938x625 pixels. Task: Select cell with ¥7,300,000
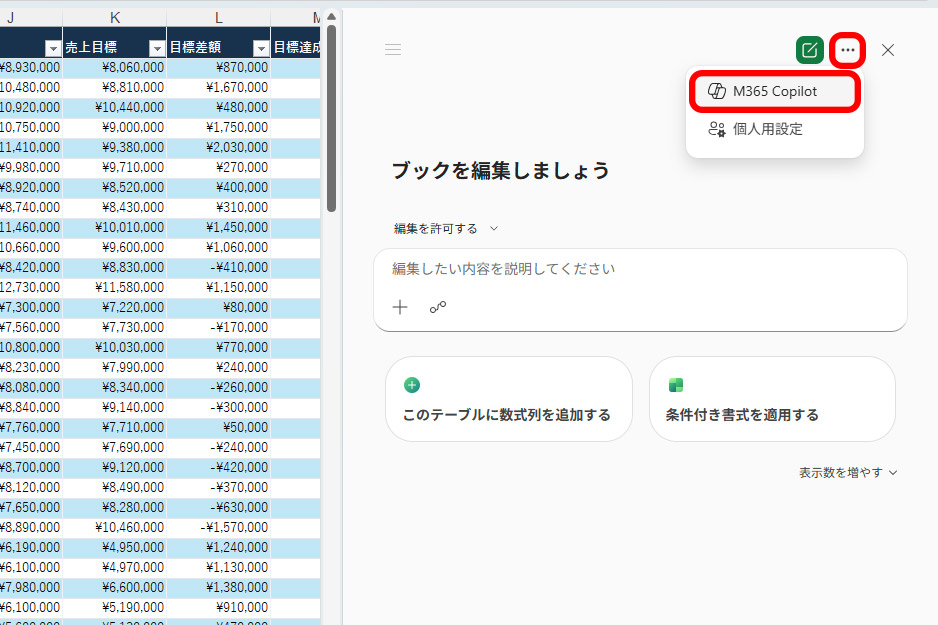point(31,307)
